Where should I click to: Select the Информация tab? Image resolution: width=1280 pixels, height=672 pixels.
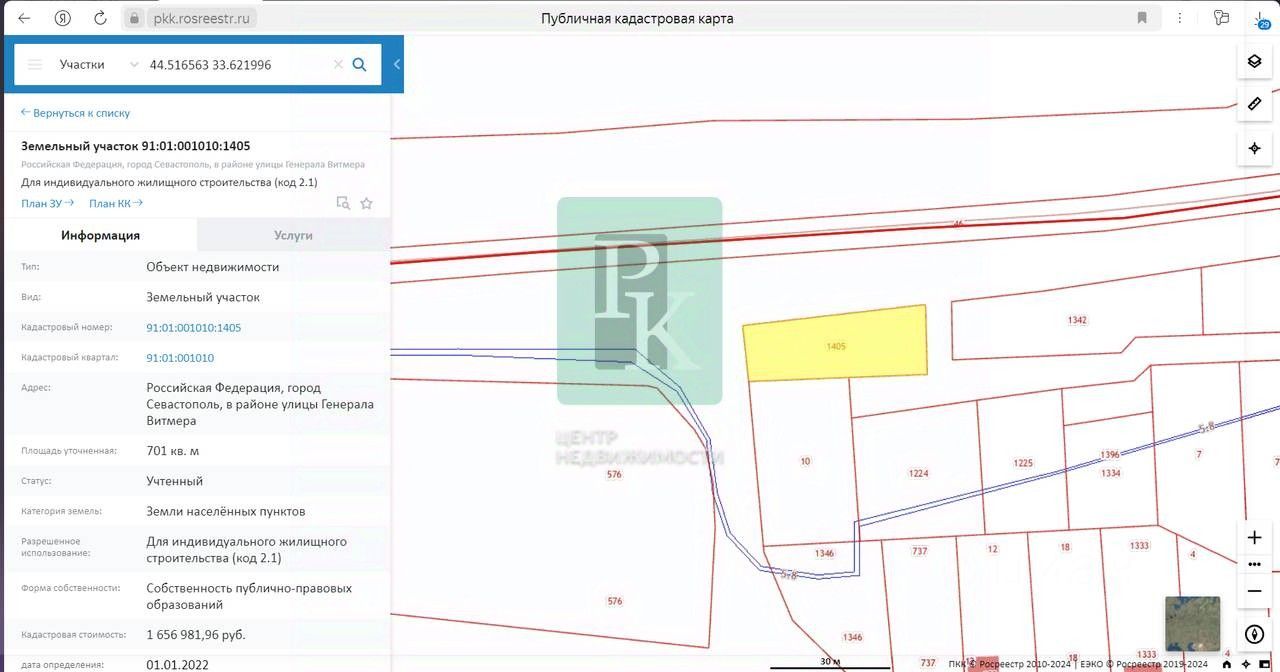coord(100,235)
